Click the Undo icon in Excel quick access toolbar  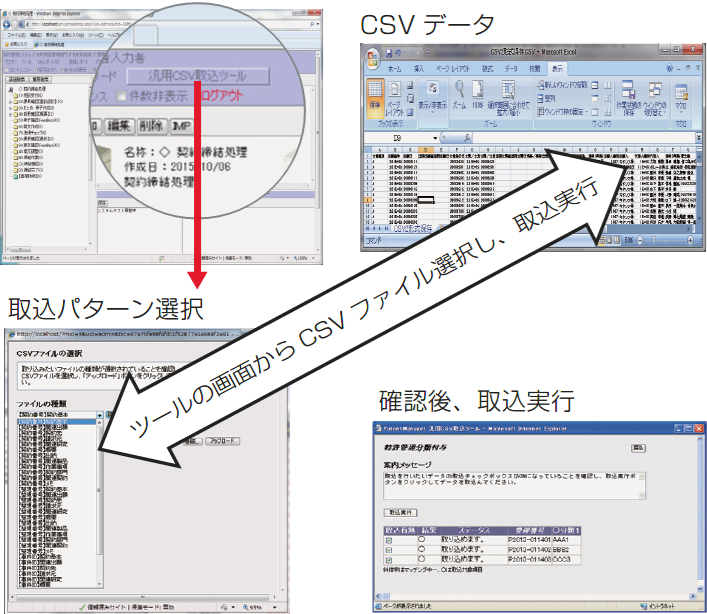click(399, 53)
